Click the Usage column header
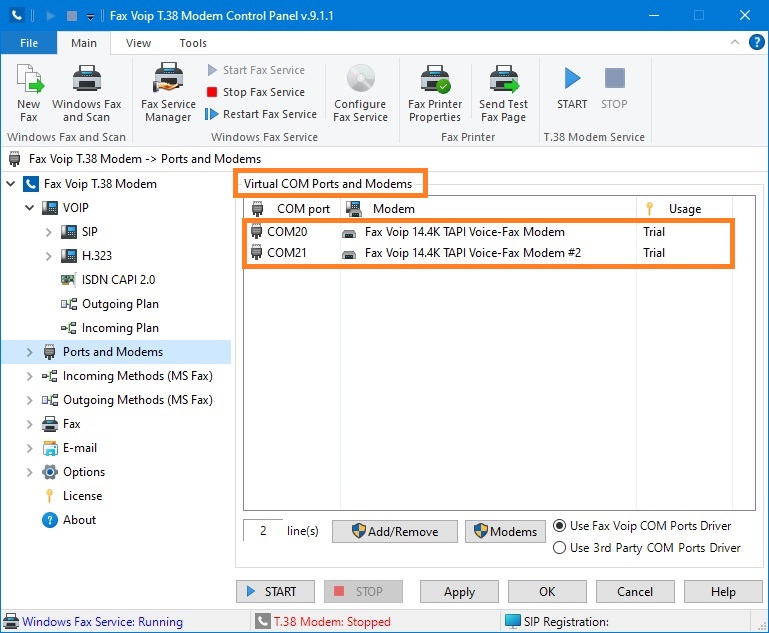769x633 pixels. pos(685,209)
